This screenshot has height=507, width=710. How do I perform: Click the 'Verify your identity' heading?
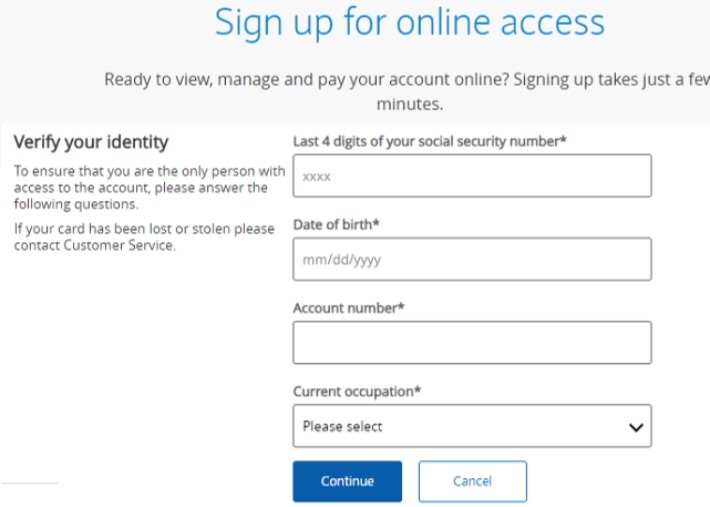point(91,143)
